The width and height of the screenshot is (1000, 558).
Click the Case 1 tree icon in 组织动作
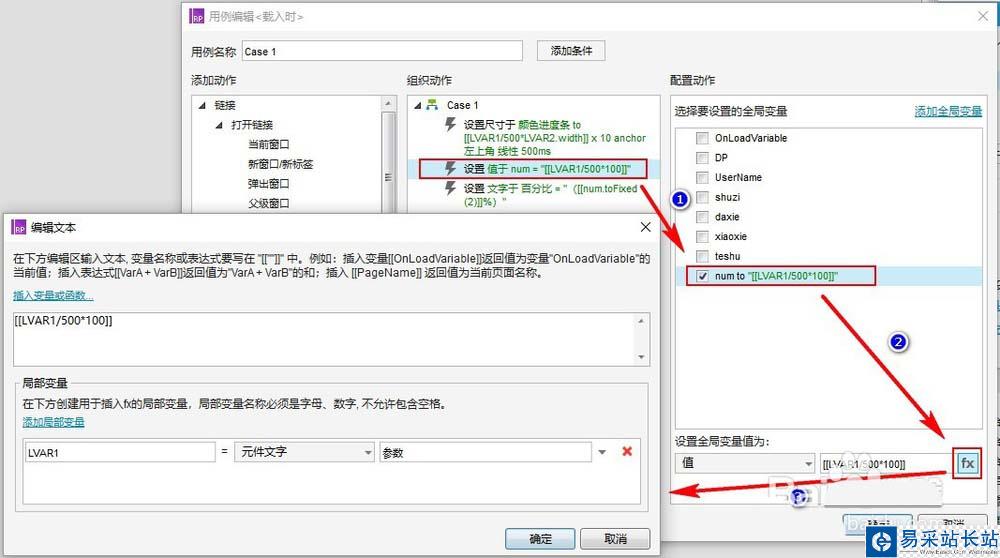click(432, 105)
